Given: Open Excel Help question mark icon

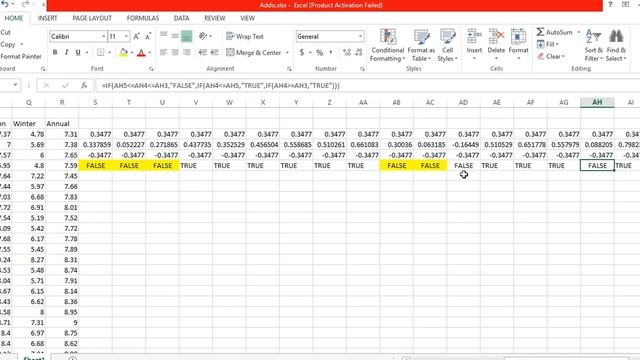Looking at the screenshot, I should (x=610, y=4).
